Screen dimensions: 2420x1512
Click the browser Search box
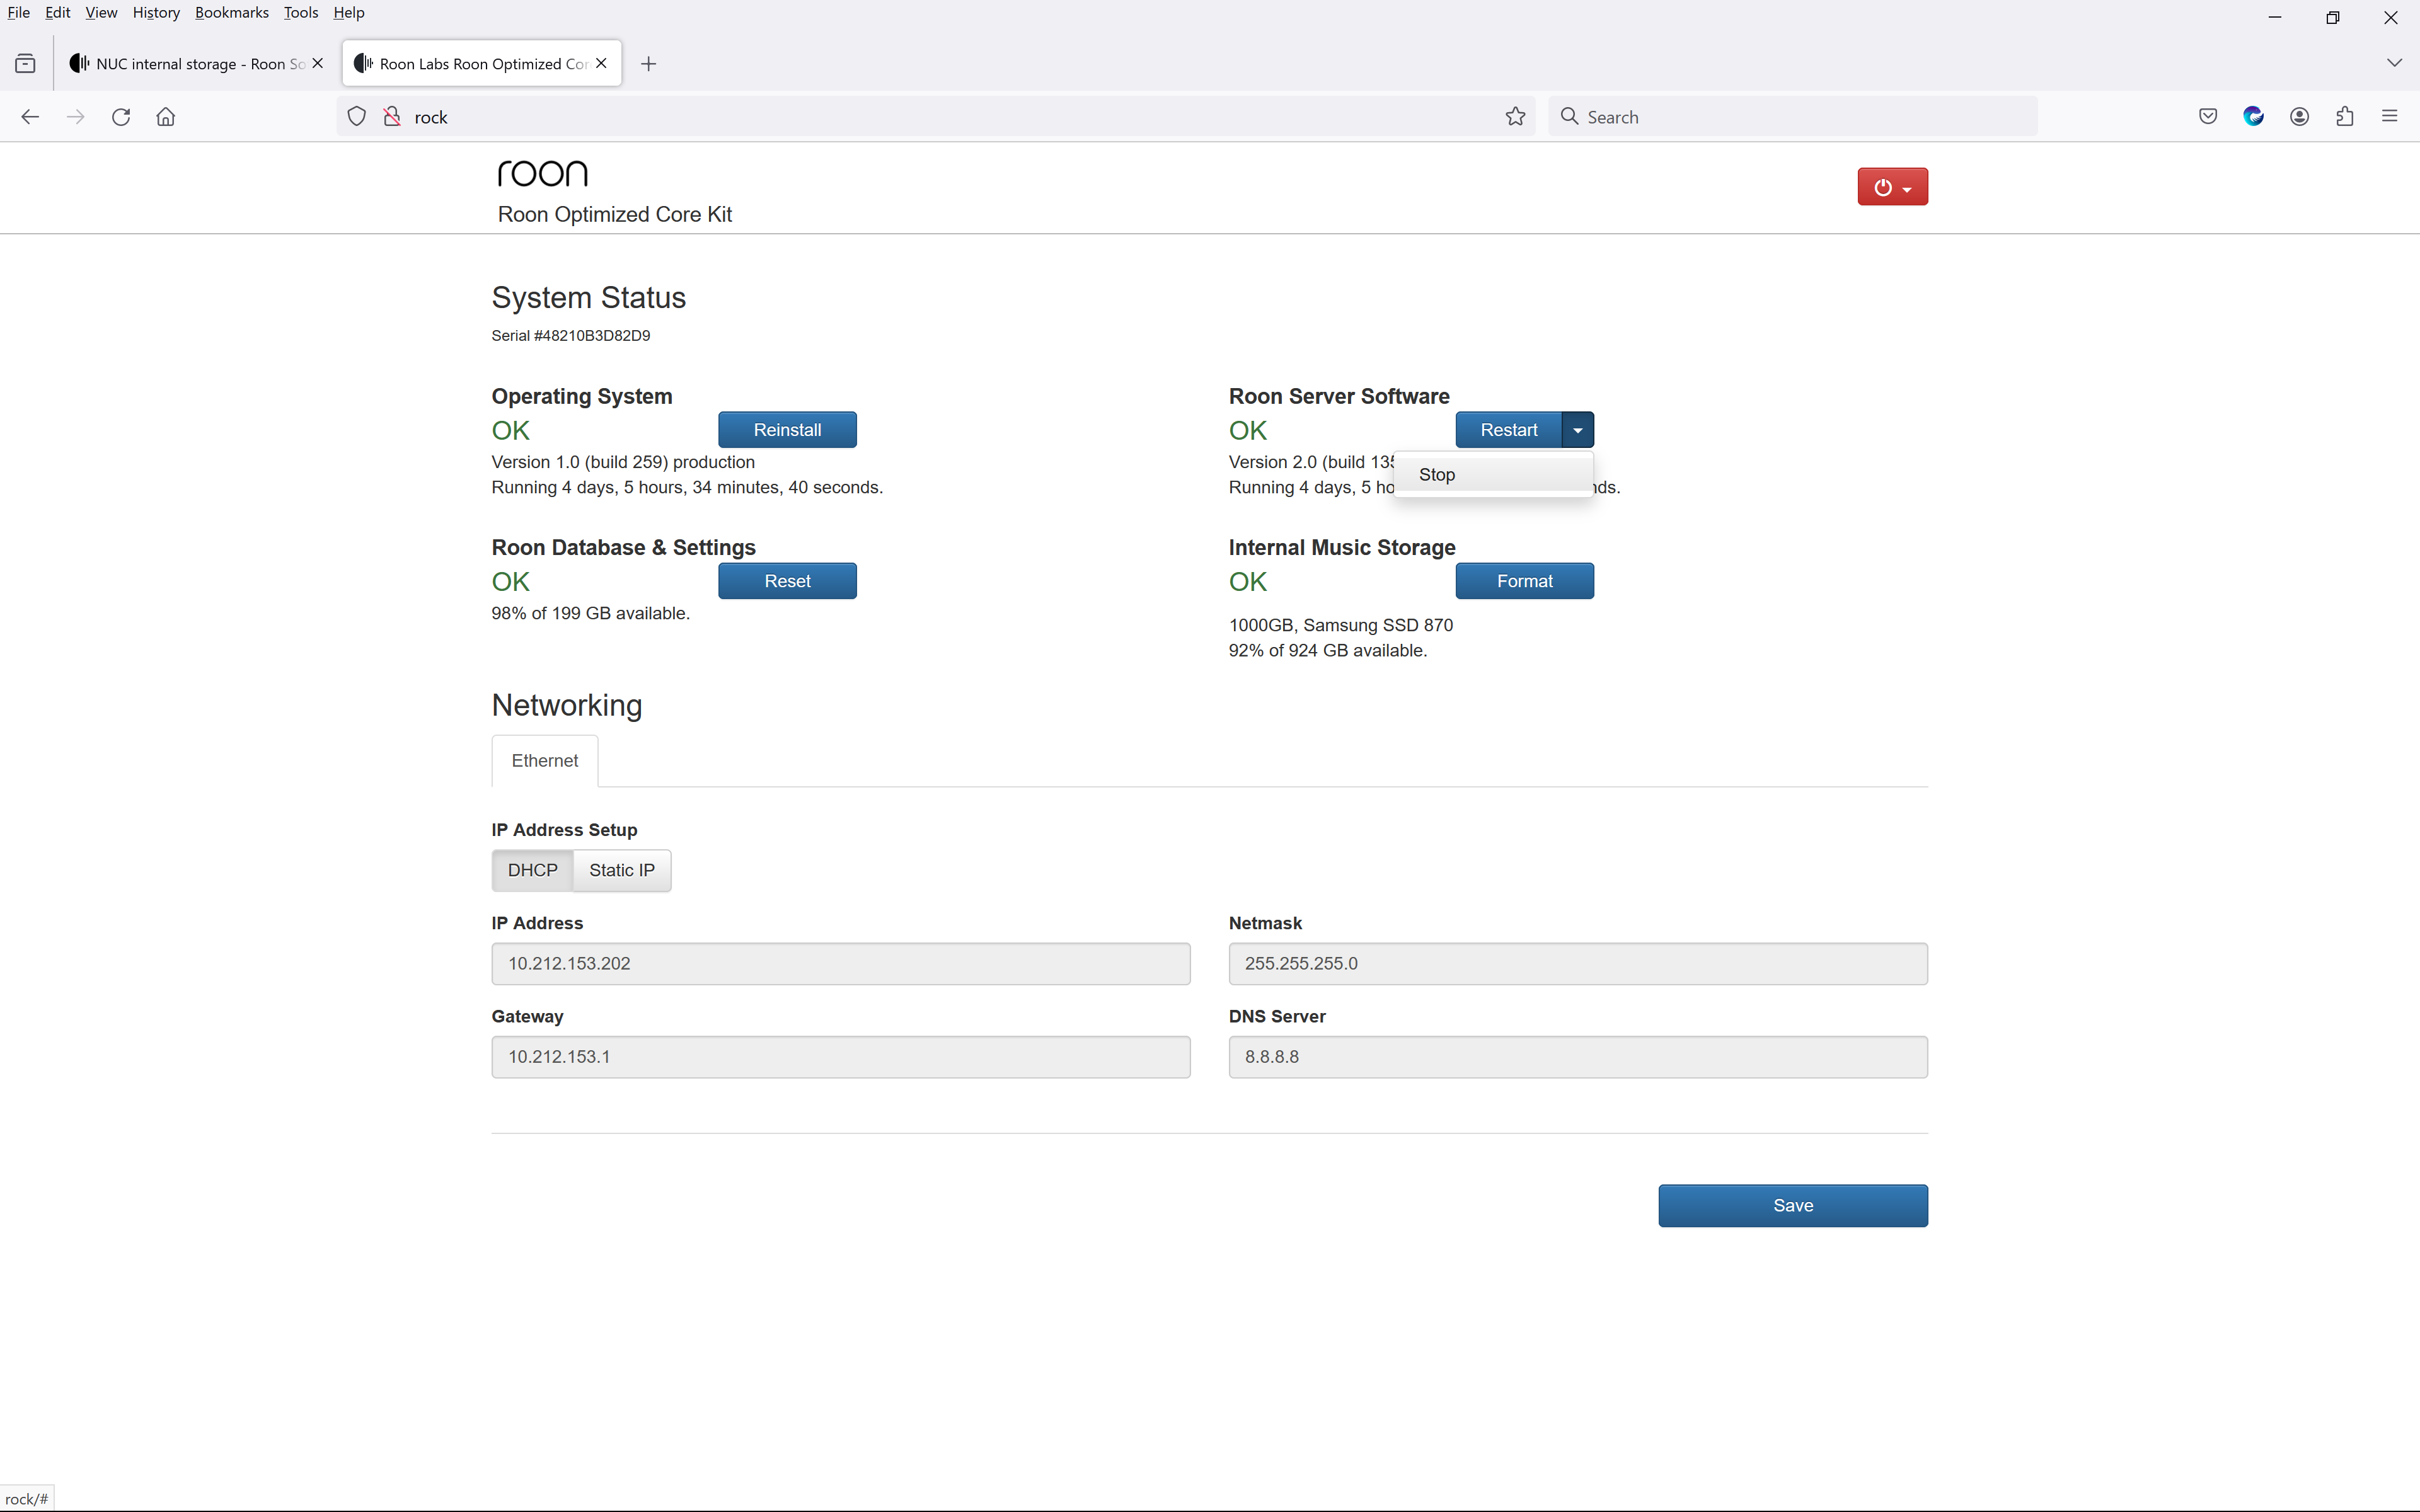[x=1793, y=117]
